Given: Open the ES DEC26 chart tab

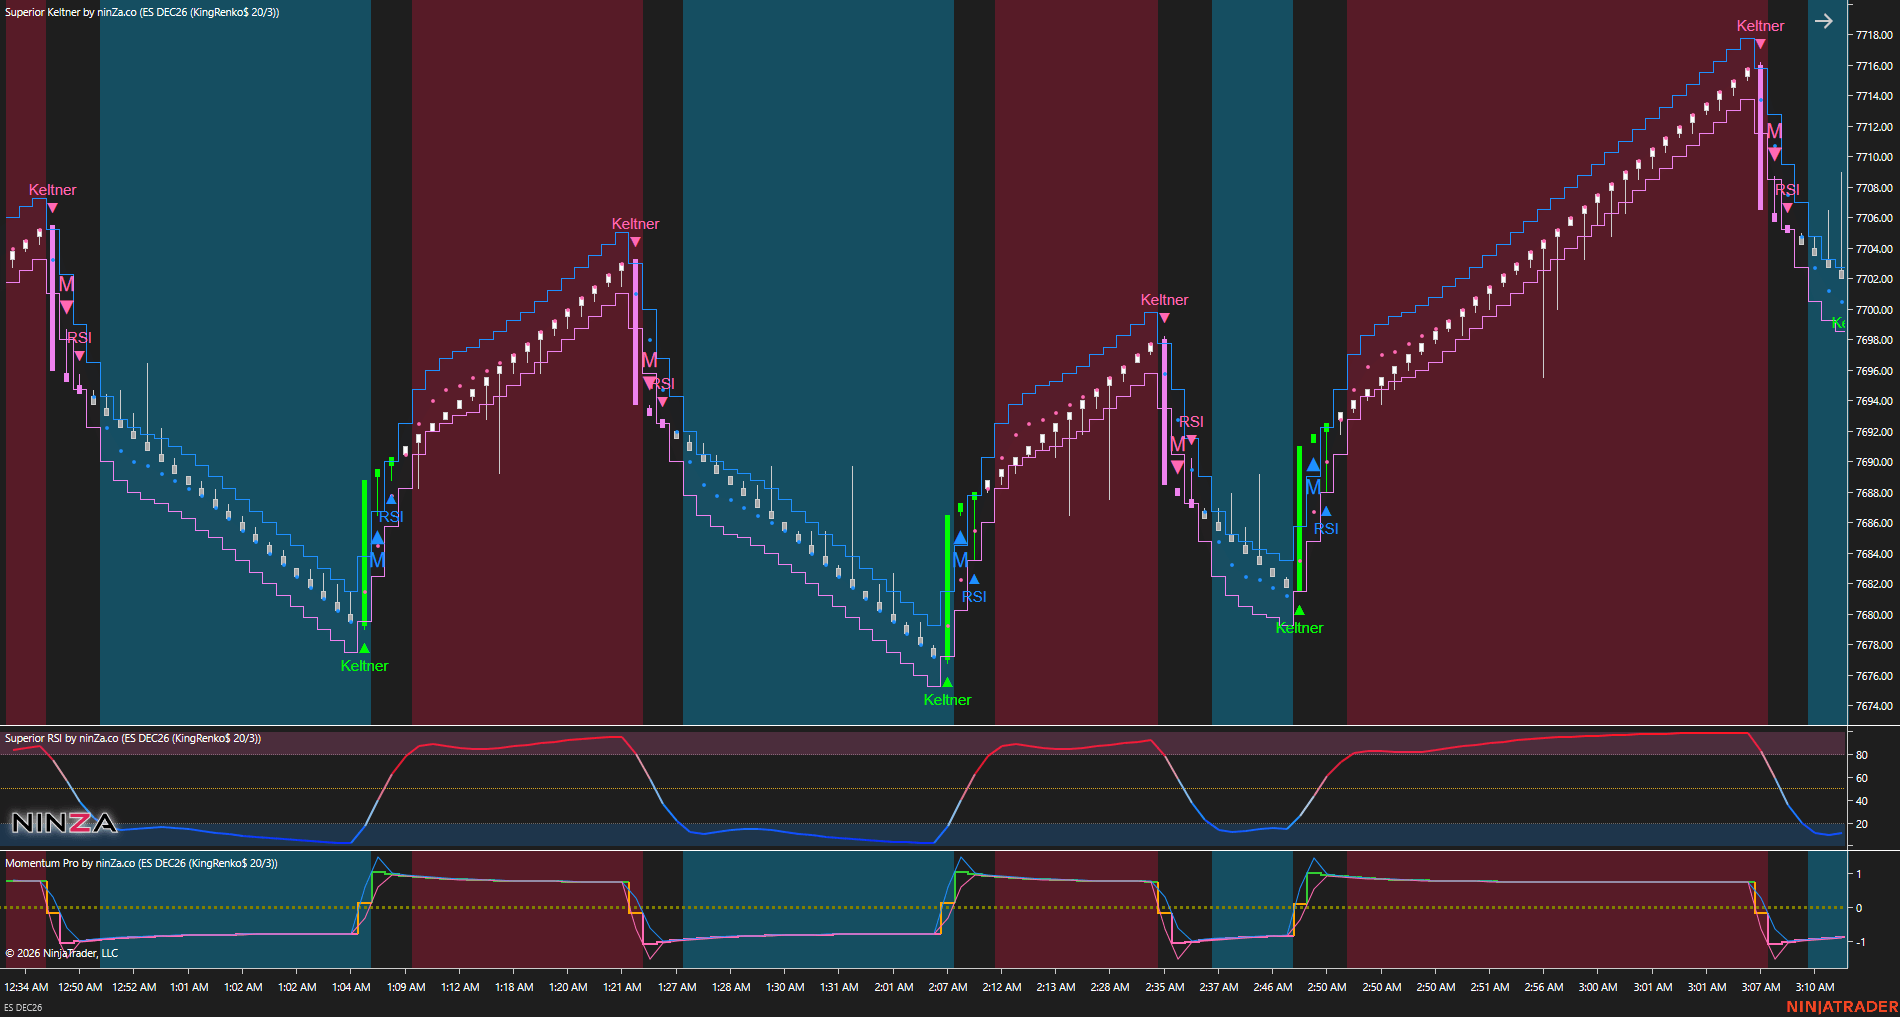Looking at the screenshot, I should click(23, 1007).
